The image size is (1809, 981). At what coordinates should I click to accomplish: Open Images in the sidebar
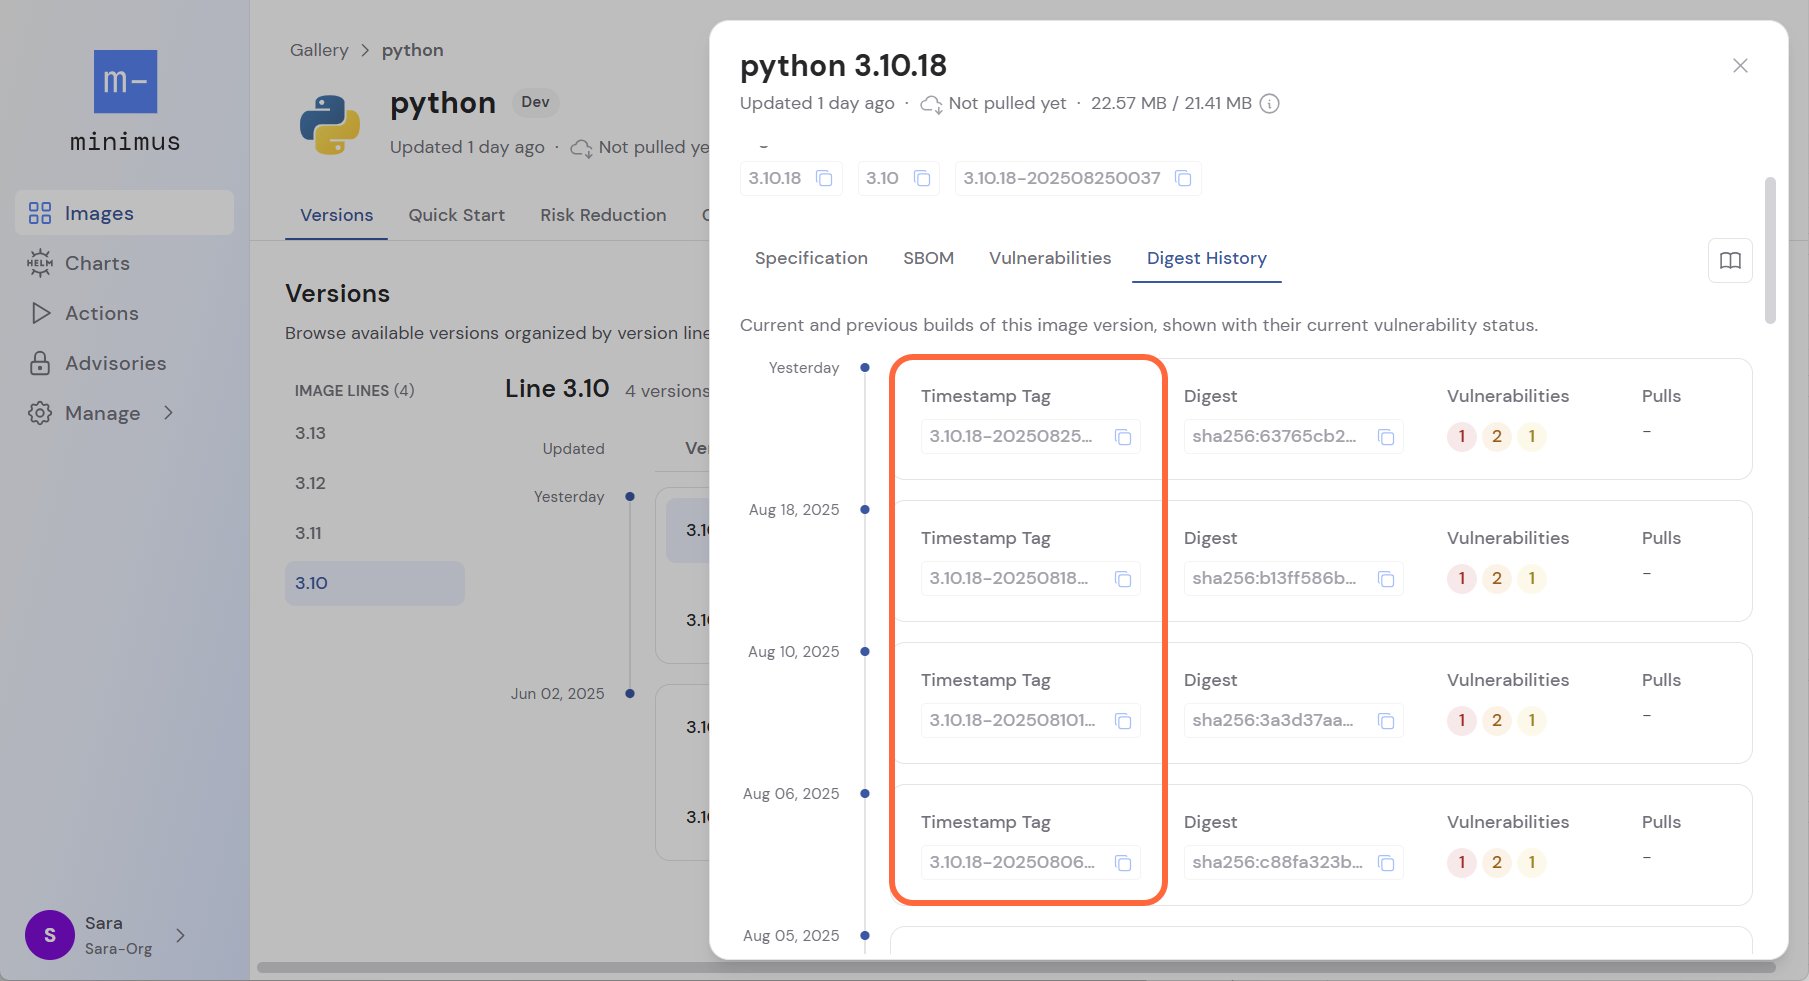[124, 213]
